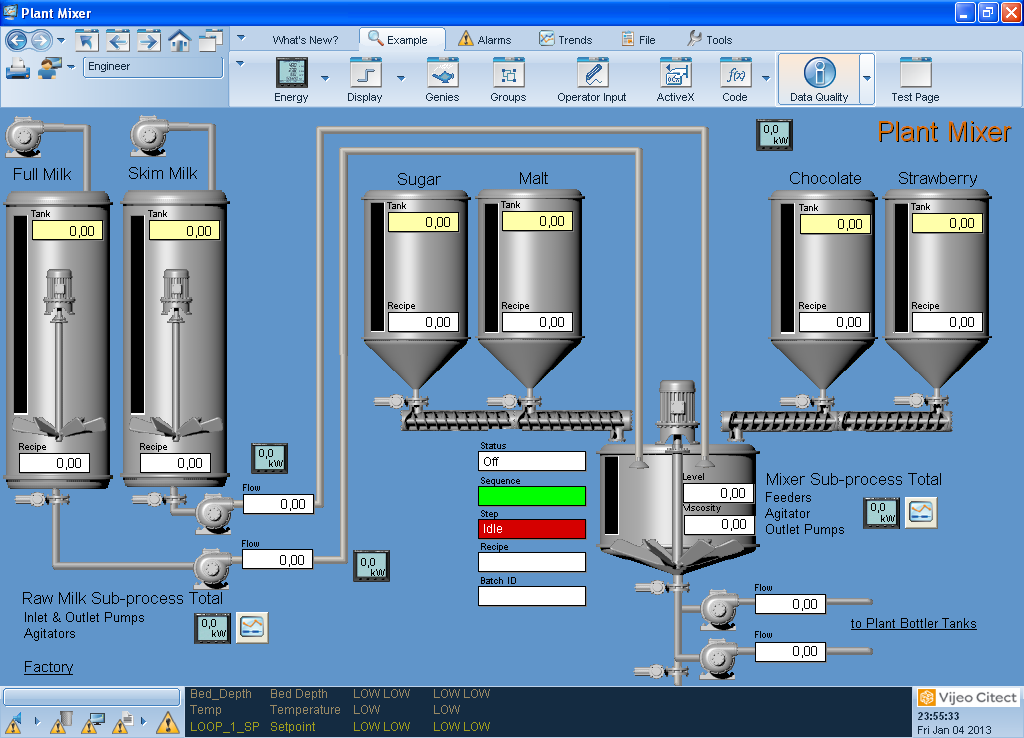The width and height of the screenshot is (1024, 738).
Task: Click the hardware alarms monitor icon
Action: 95,721
